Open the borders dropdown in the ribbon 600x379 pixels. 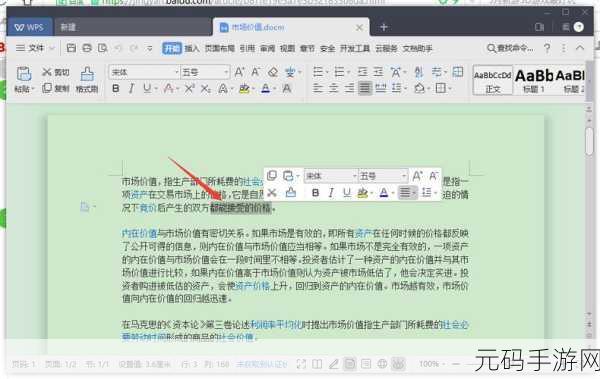click(450, 89)
